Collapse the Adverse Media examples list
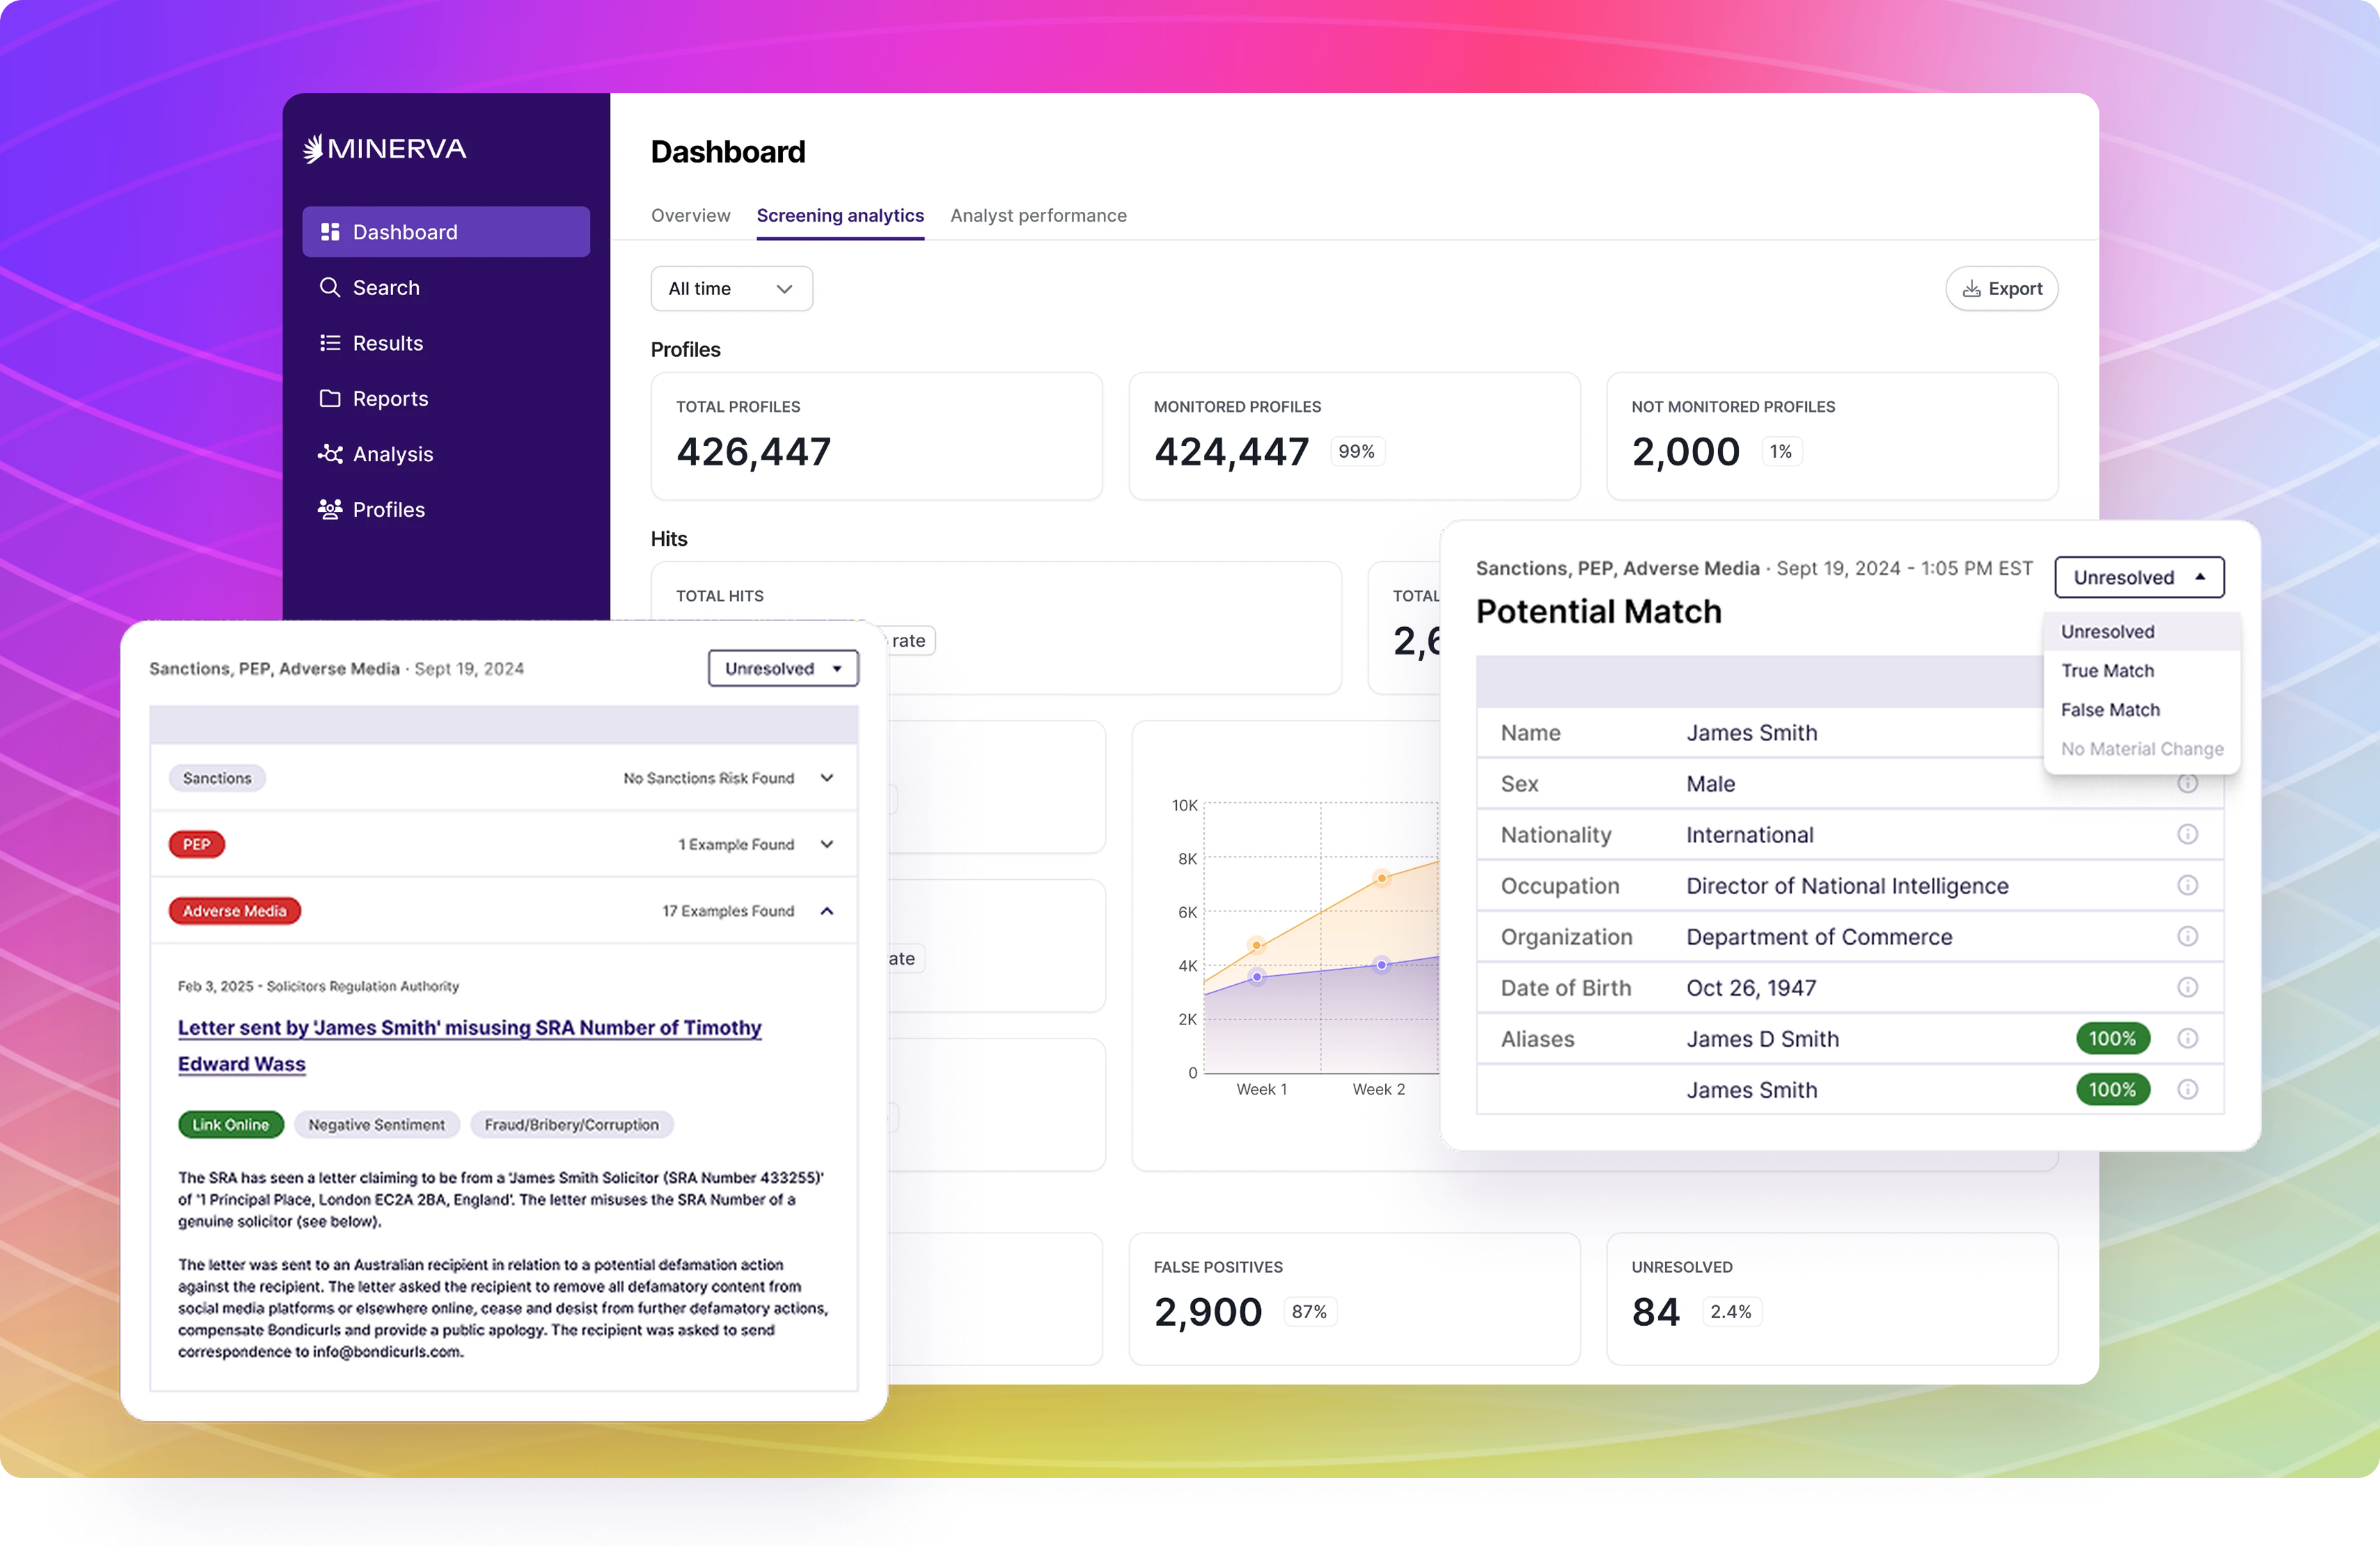 coord(827,911)
